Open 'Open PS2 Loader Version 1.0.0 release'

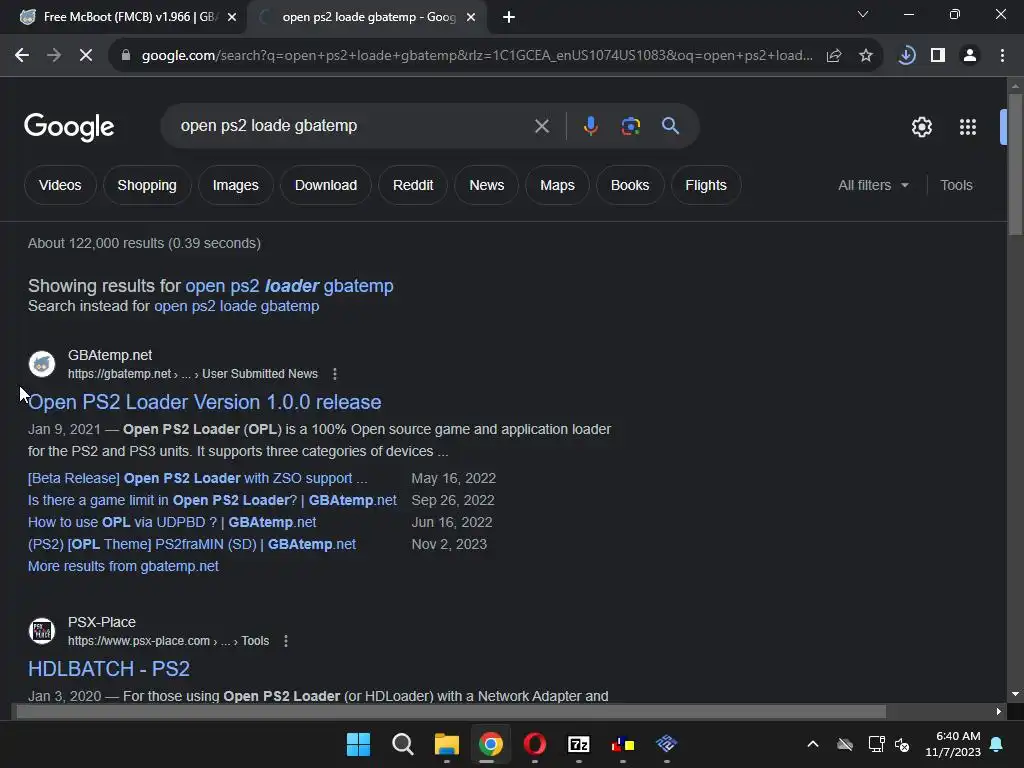[204, 402]
